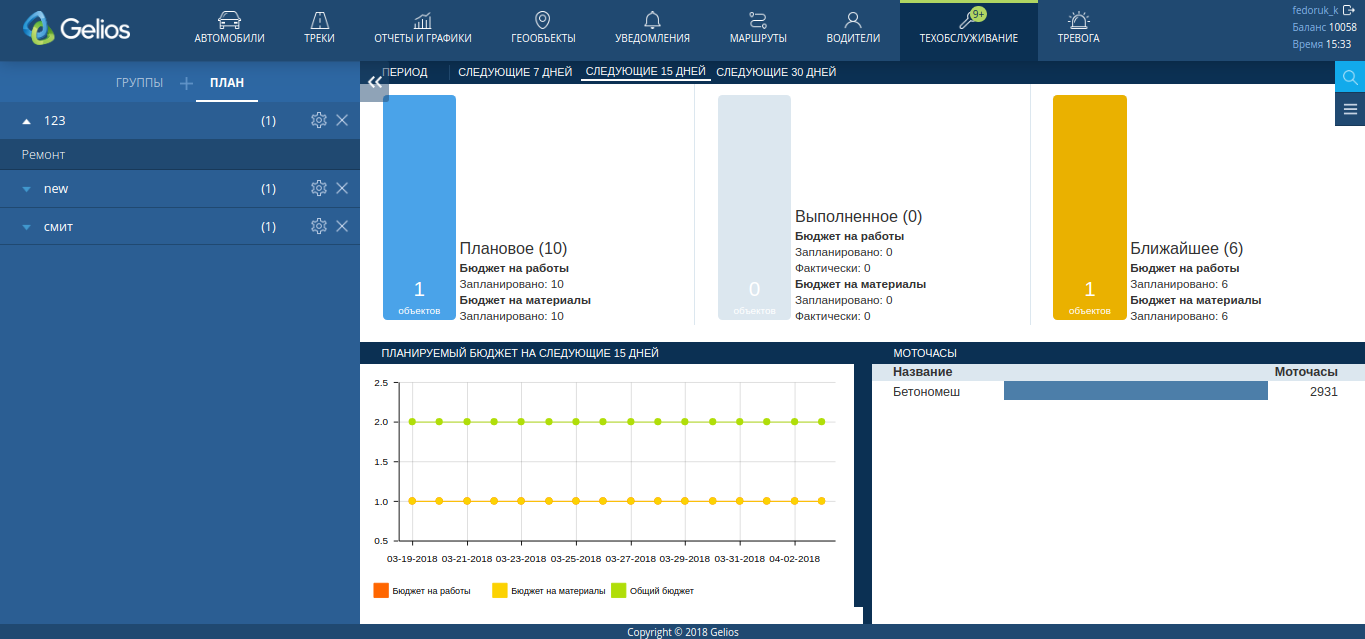Image resolution: width=1365 pixels, height=639 pixels.
Task: Collapse the 123 group
Action: click(x=27, y=120)
